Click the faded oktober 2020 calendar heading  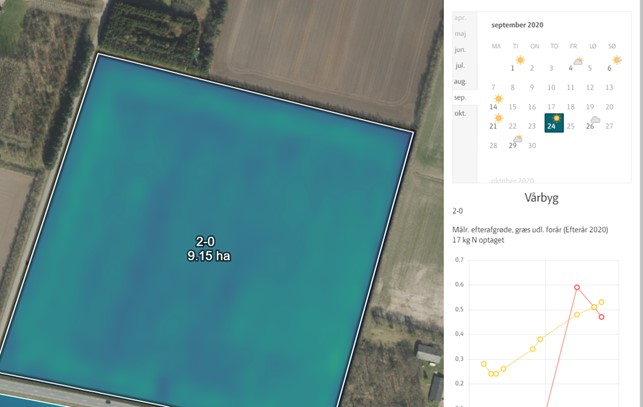(x=514, y=181)
